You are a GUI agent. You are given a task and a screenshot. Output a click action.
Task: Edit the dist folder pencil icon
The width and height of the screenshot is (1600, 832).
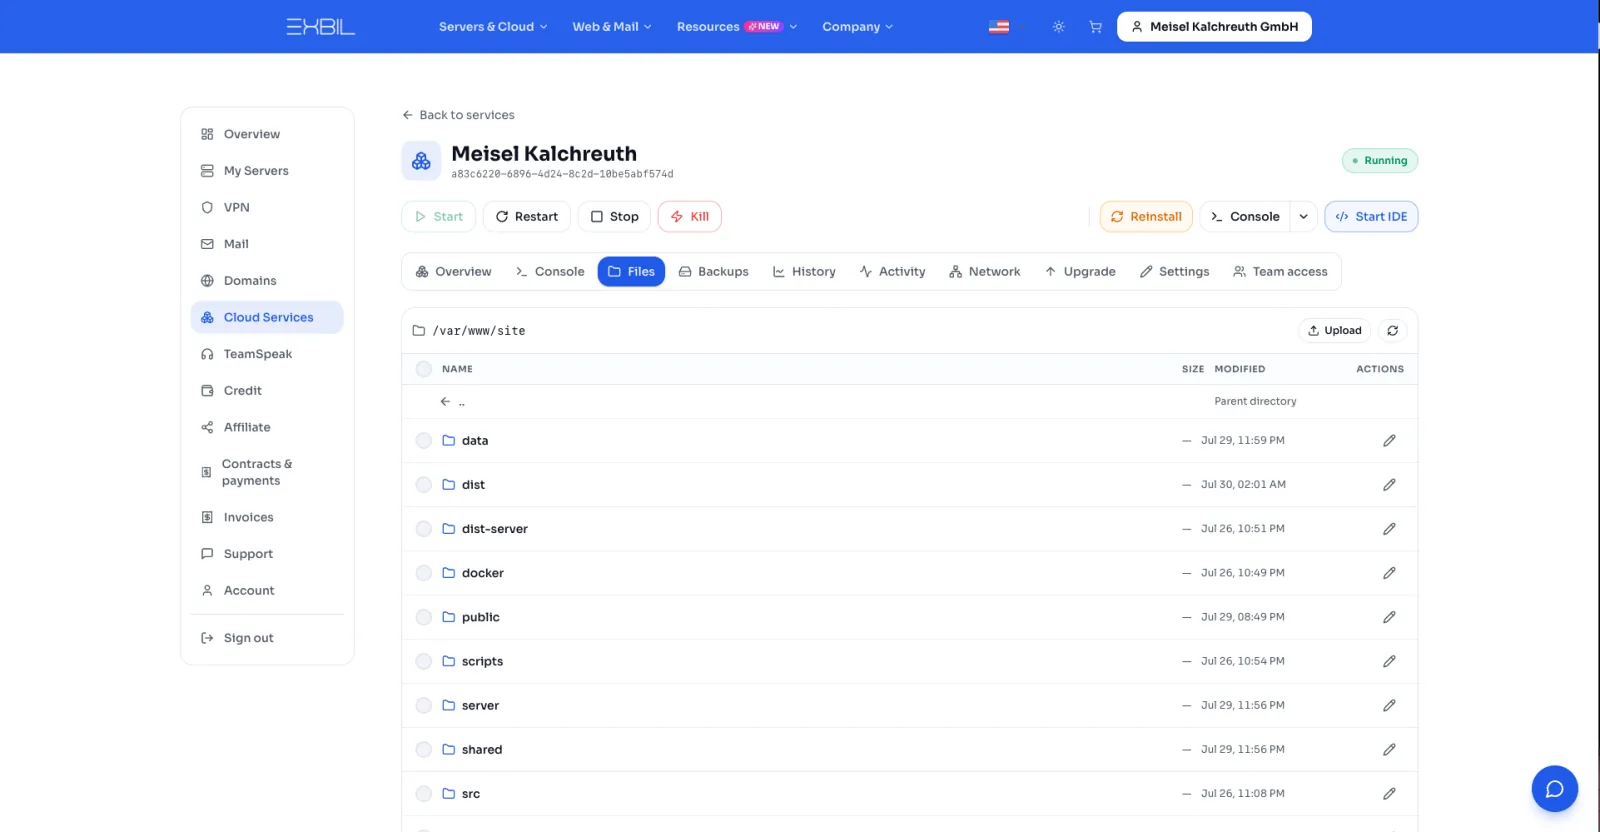[1389, 485]
